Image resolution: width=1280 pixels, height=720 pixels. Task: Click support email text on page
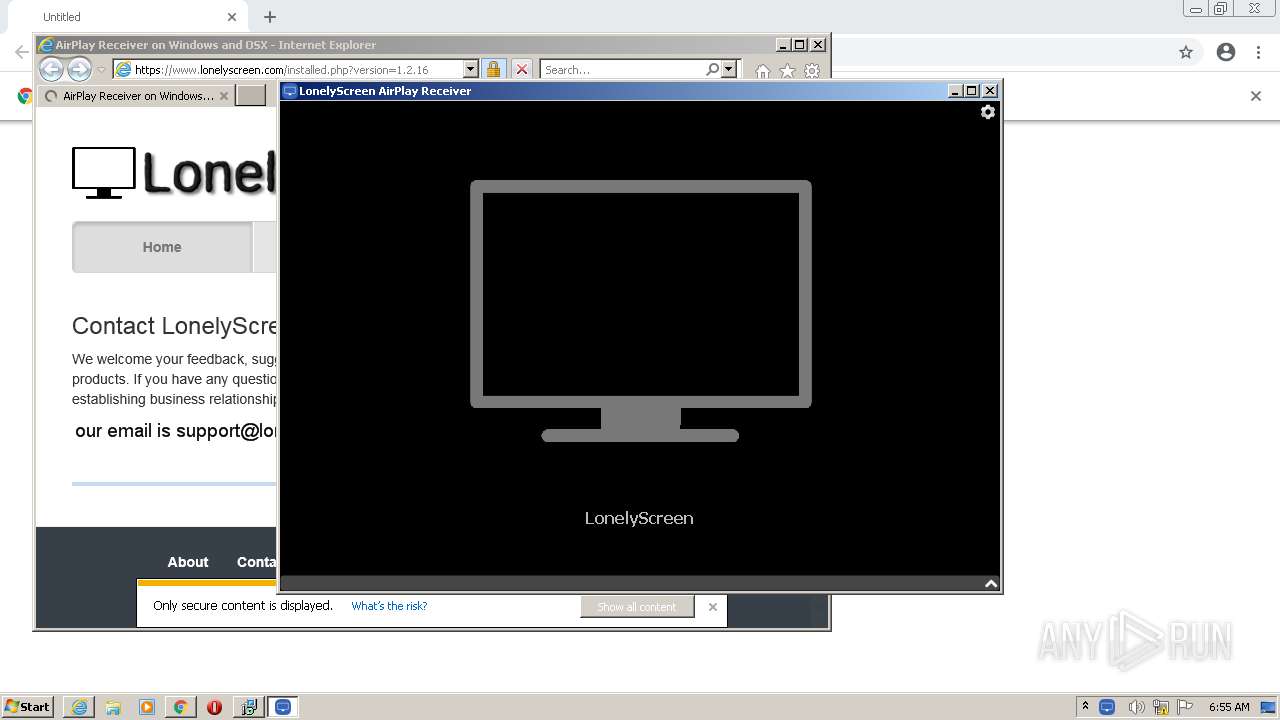tap(176, 431)
